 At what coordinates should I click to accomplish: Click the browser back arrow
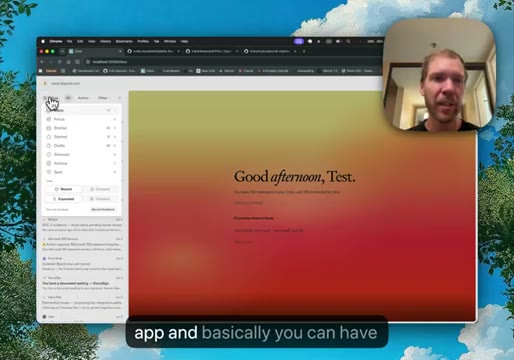coord(42,62)
